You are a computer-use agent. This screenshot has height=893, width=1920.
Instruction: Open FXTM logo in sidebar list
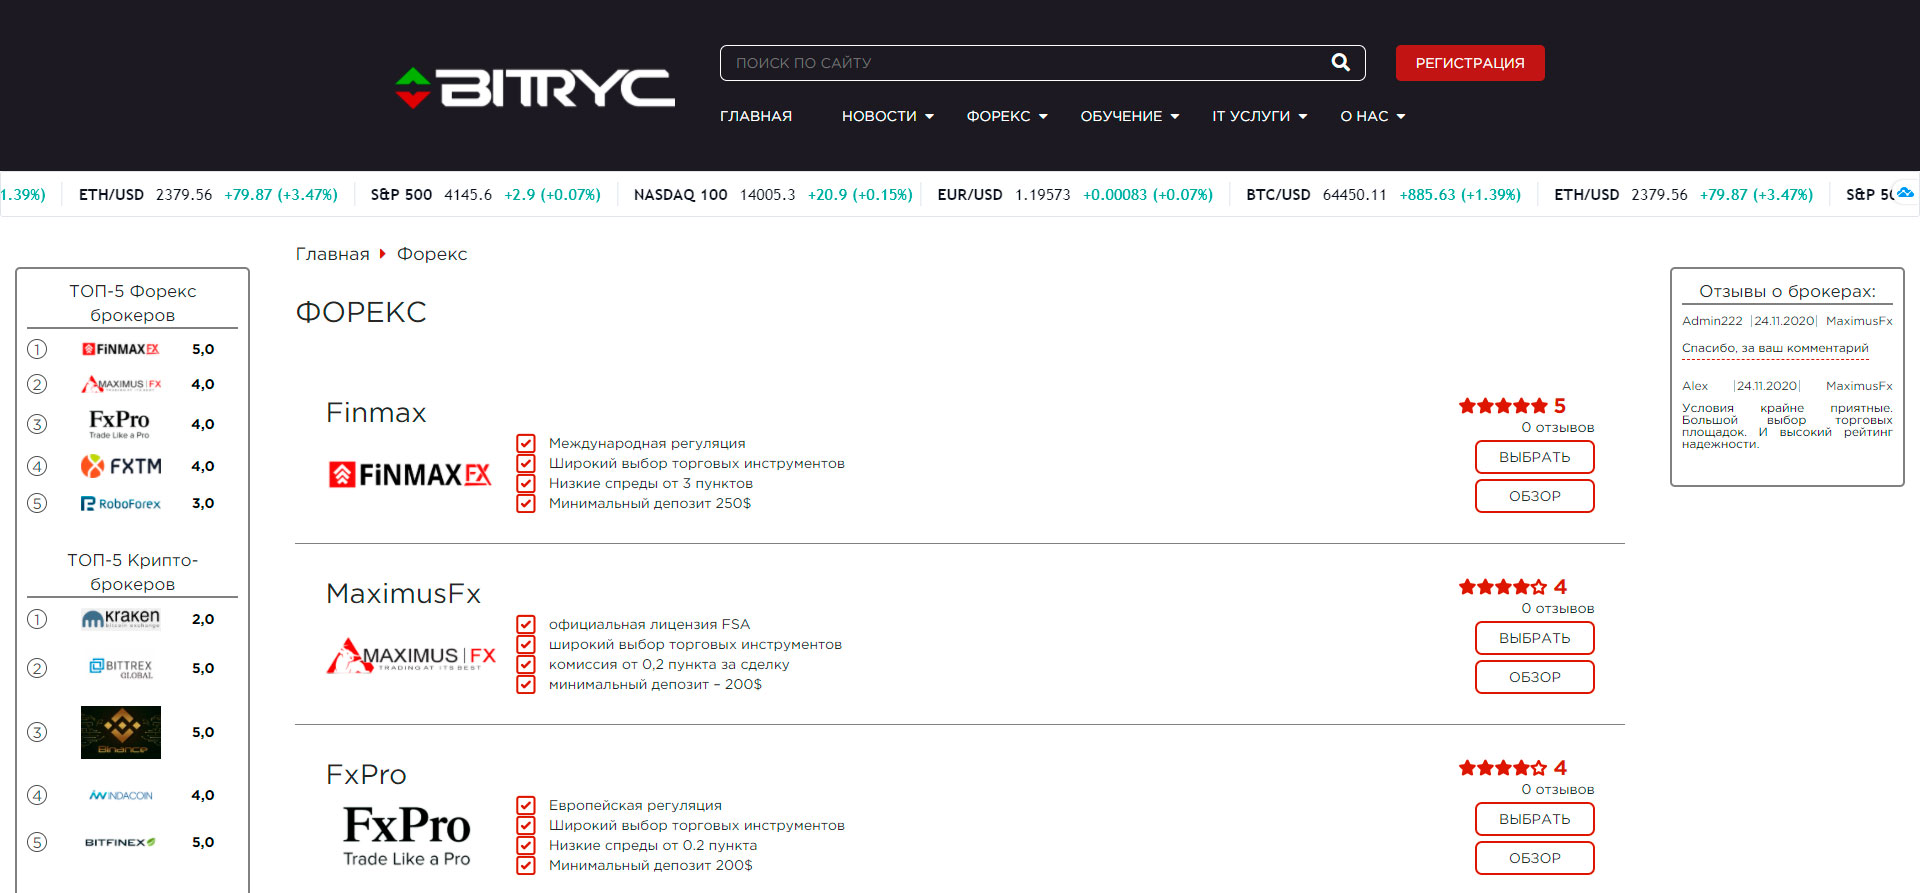(x=121, y=466)
